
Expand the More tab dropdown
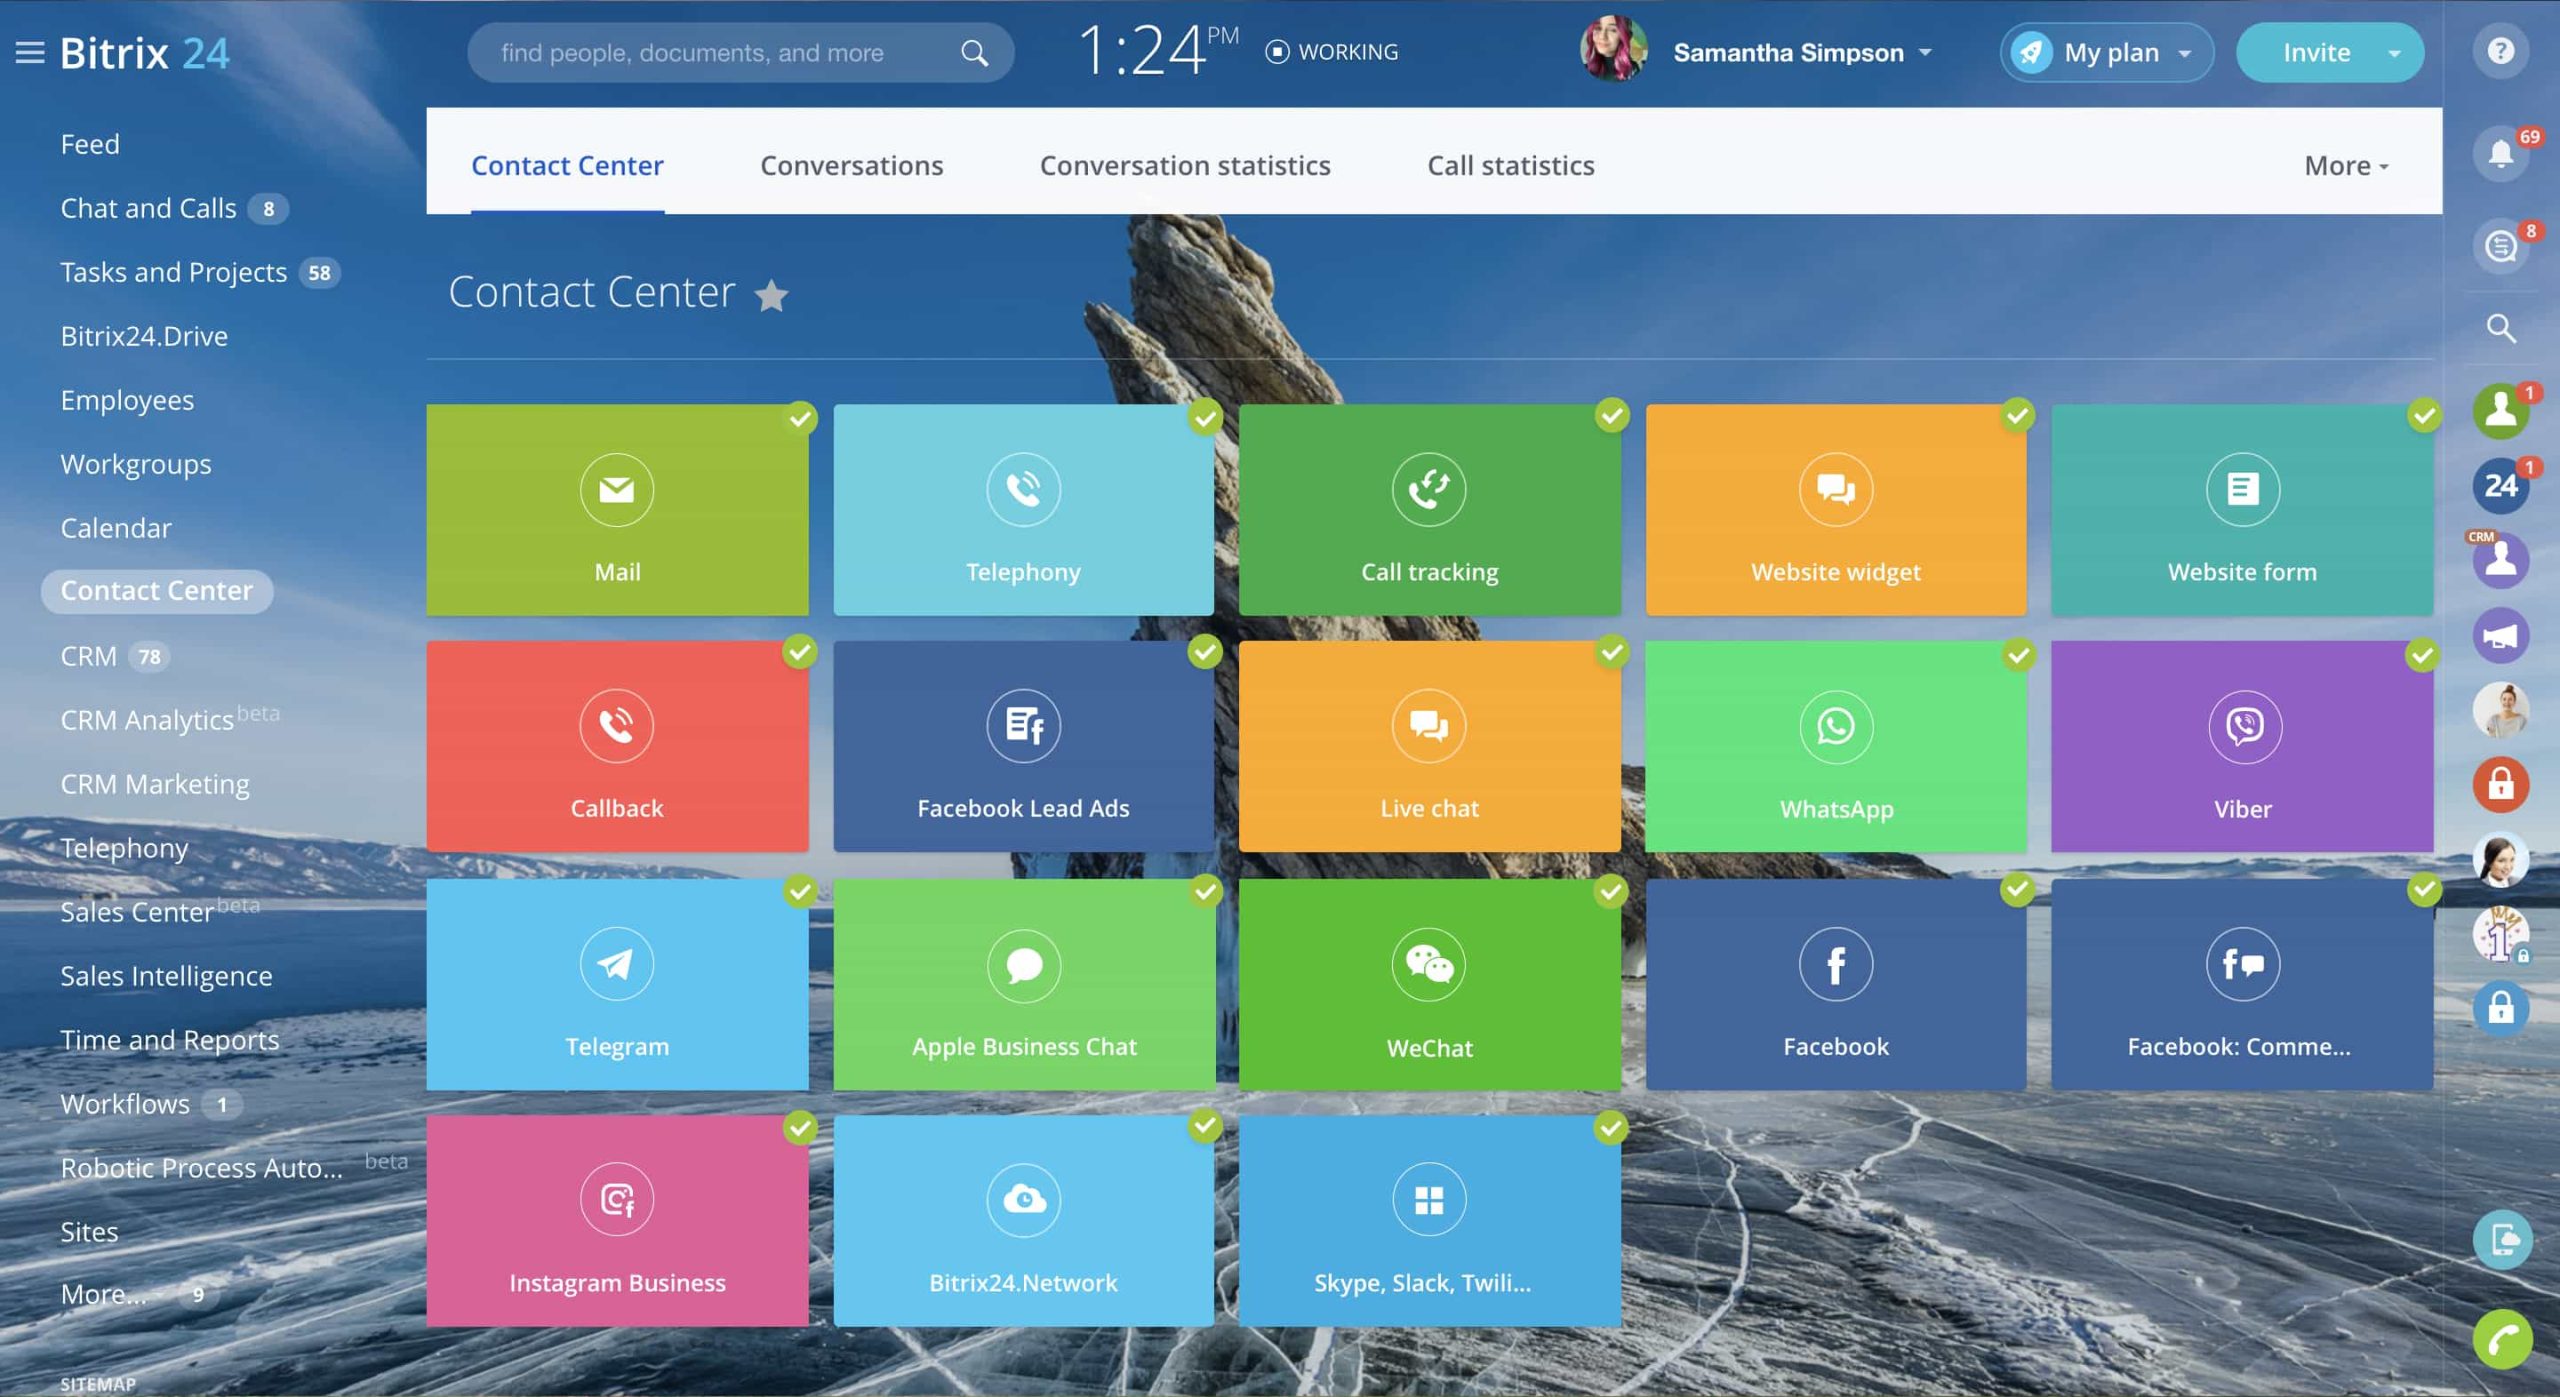click(2345, 166)
